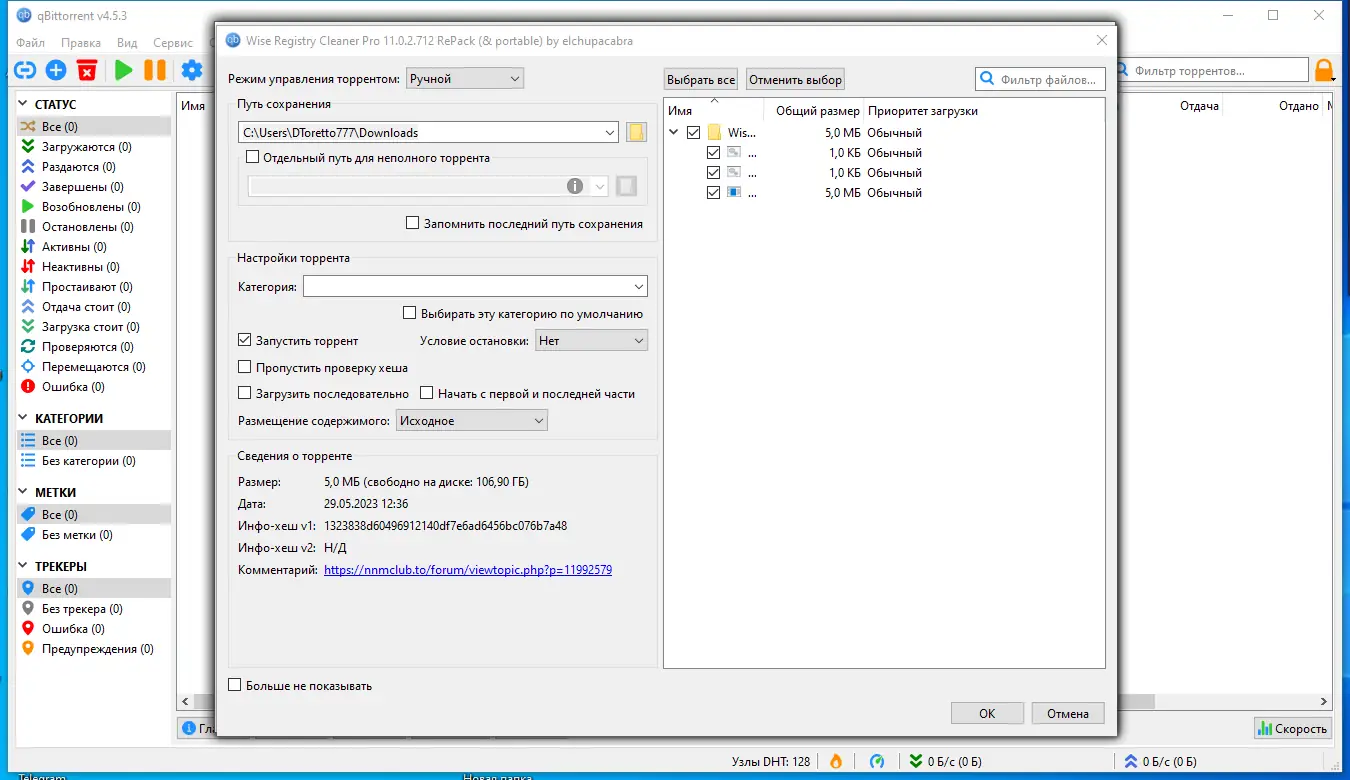
Task: Enable Отдельный путь для неполного торрента checkbox
Action: [x=252, y=157]
